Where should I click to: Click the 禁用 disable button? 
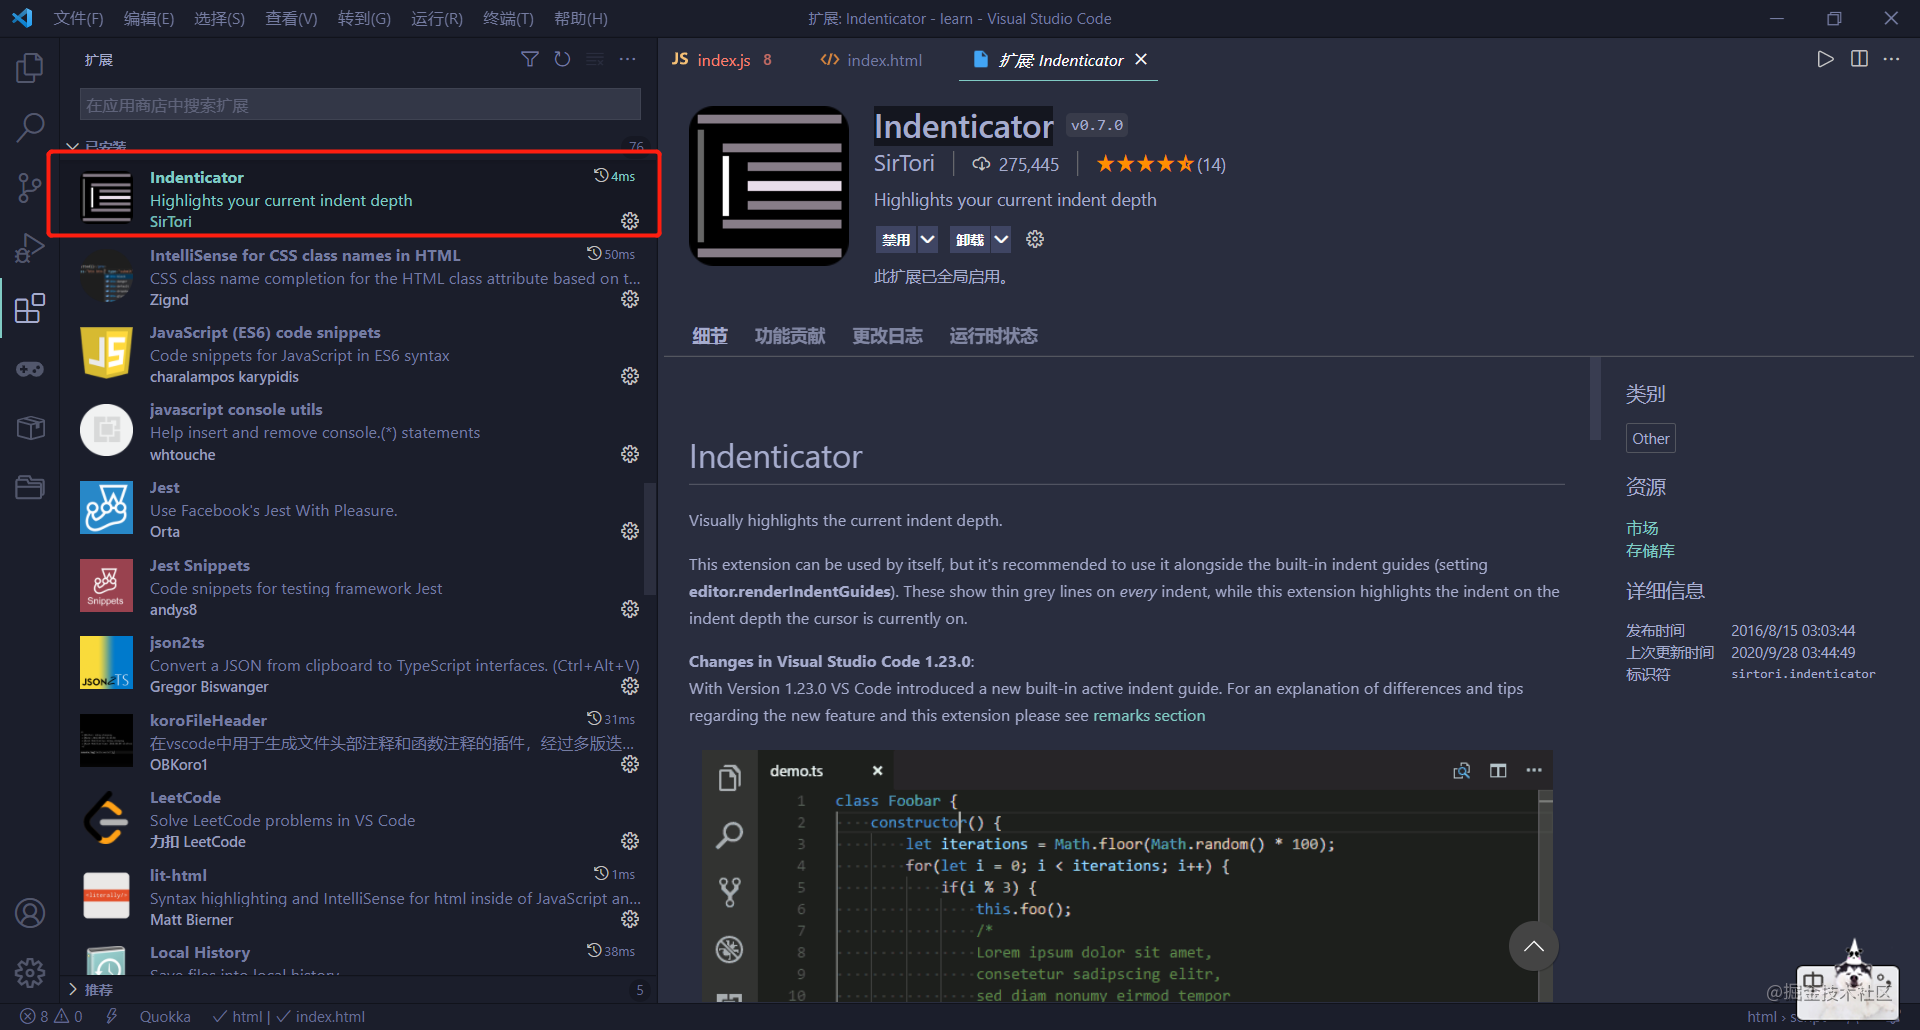click(896, 239)
